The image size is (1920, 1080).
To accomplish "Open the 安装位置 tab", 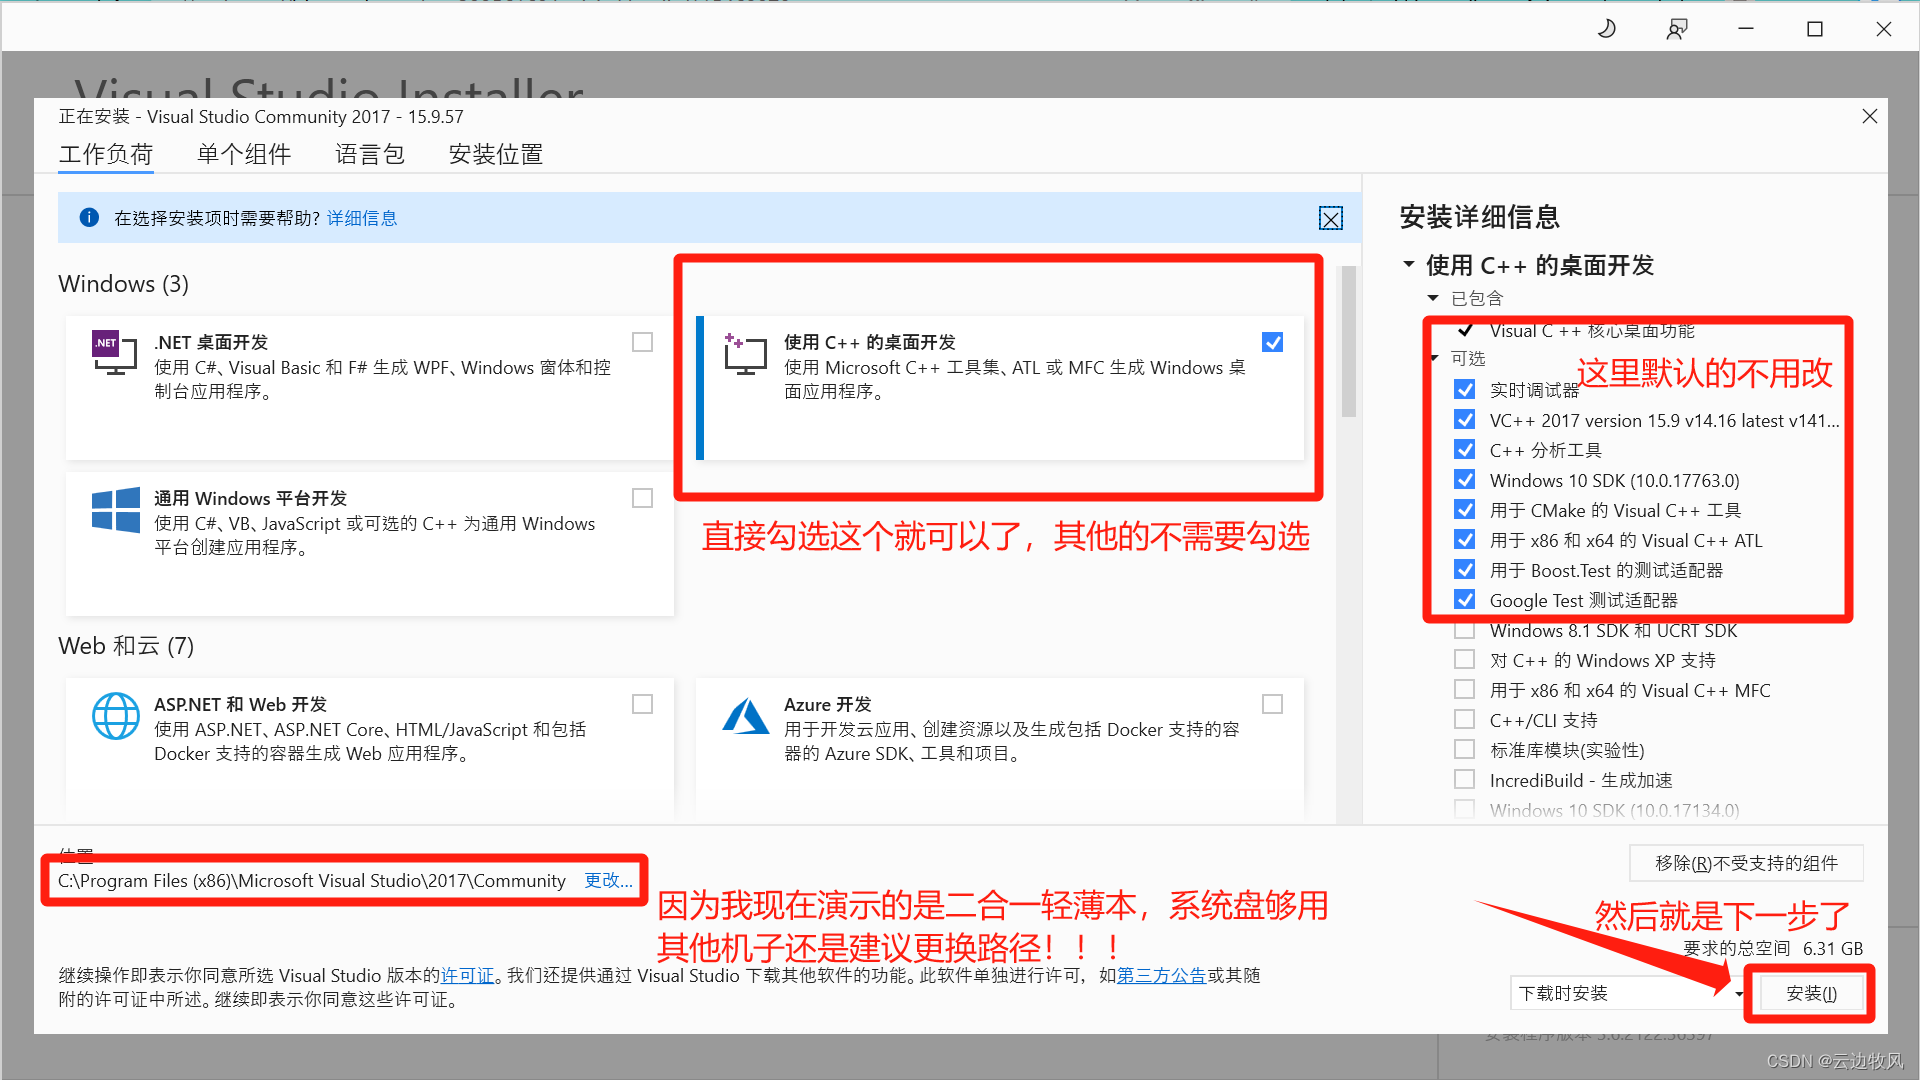I will 495,154.
